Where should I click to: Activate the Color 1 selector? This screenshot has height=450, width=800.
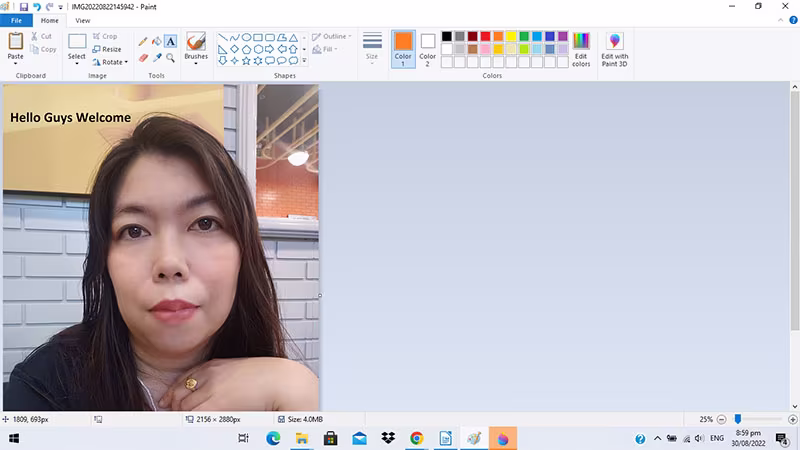pos(403,49)
